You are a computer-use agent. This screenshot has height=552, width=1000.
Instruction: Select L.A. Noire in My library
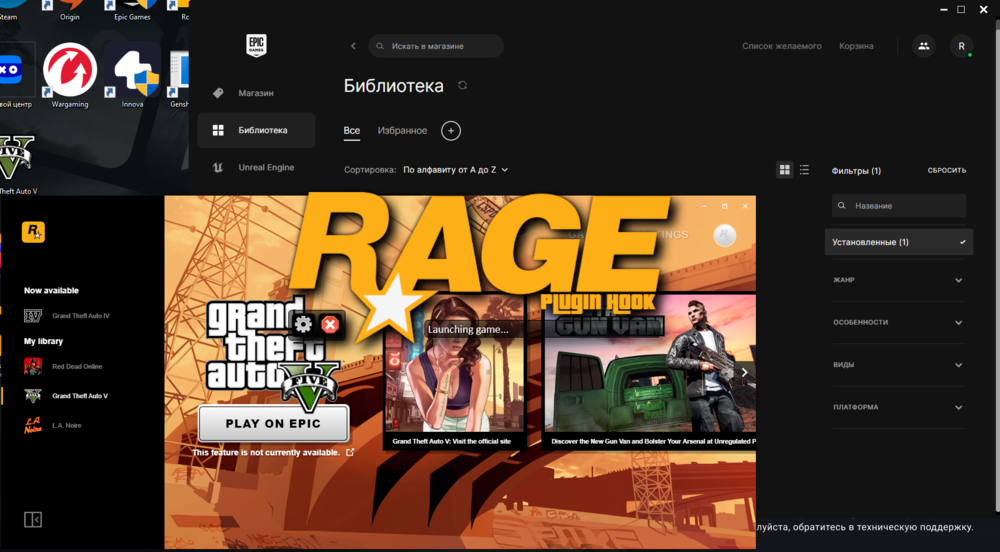coord(53,425)
